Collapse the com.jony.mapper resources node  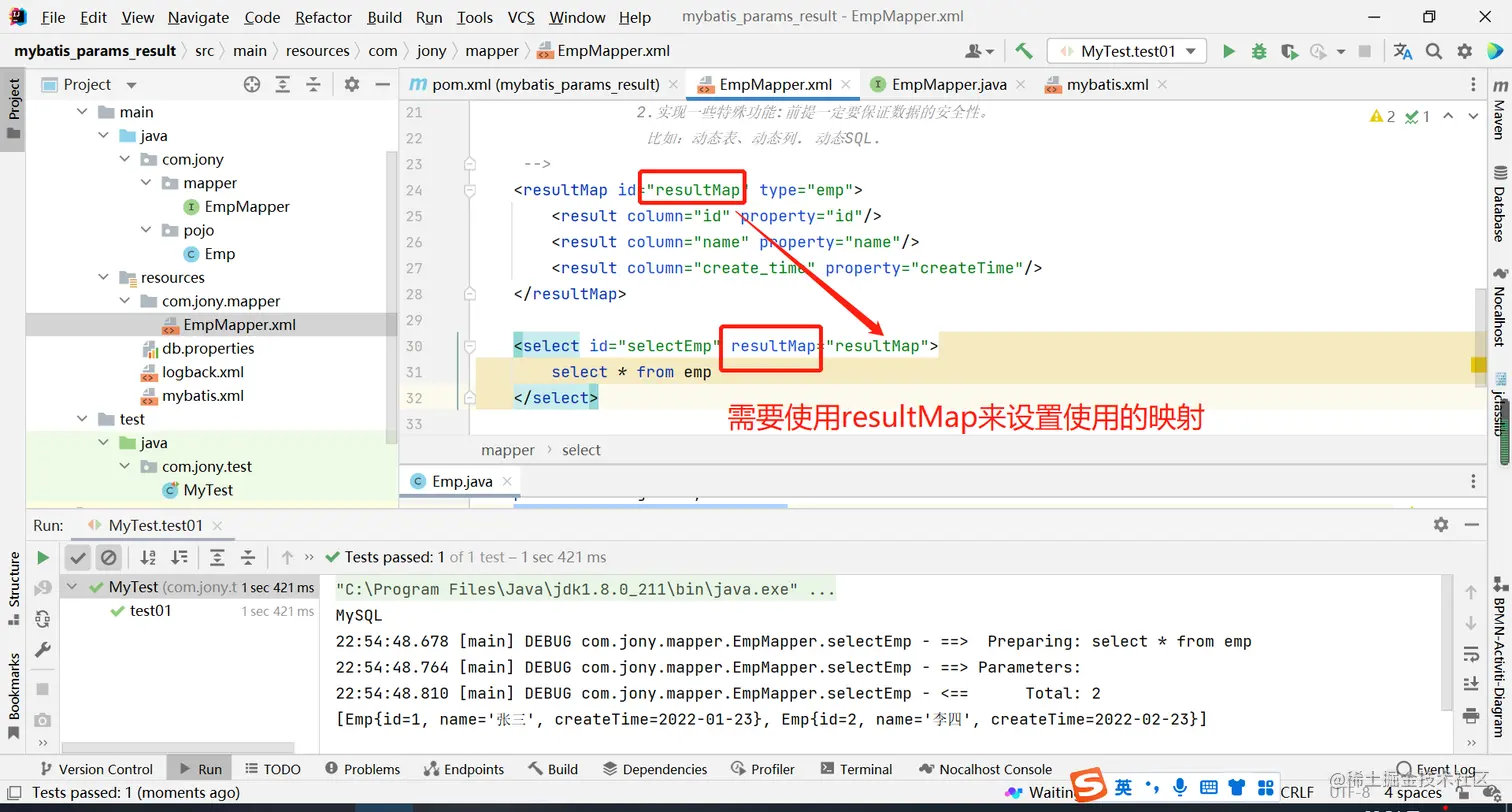125,301
